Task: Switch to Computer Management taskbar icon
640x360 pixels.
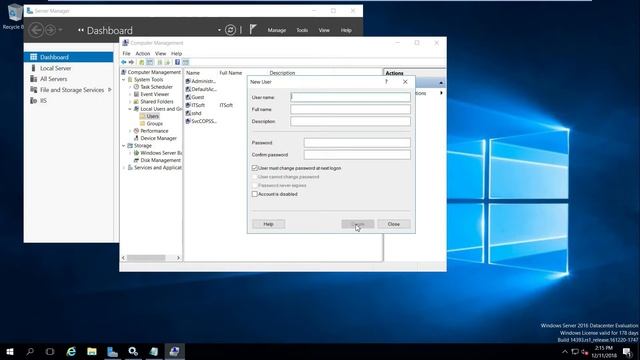Action: pos(174,351)
